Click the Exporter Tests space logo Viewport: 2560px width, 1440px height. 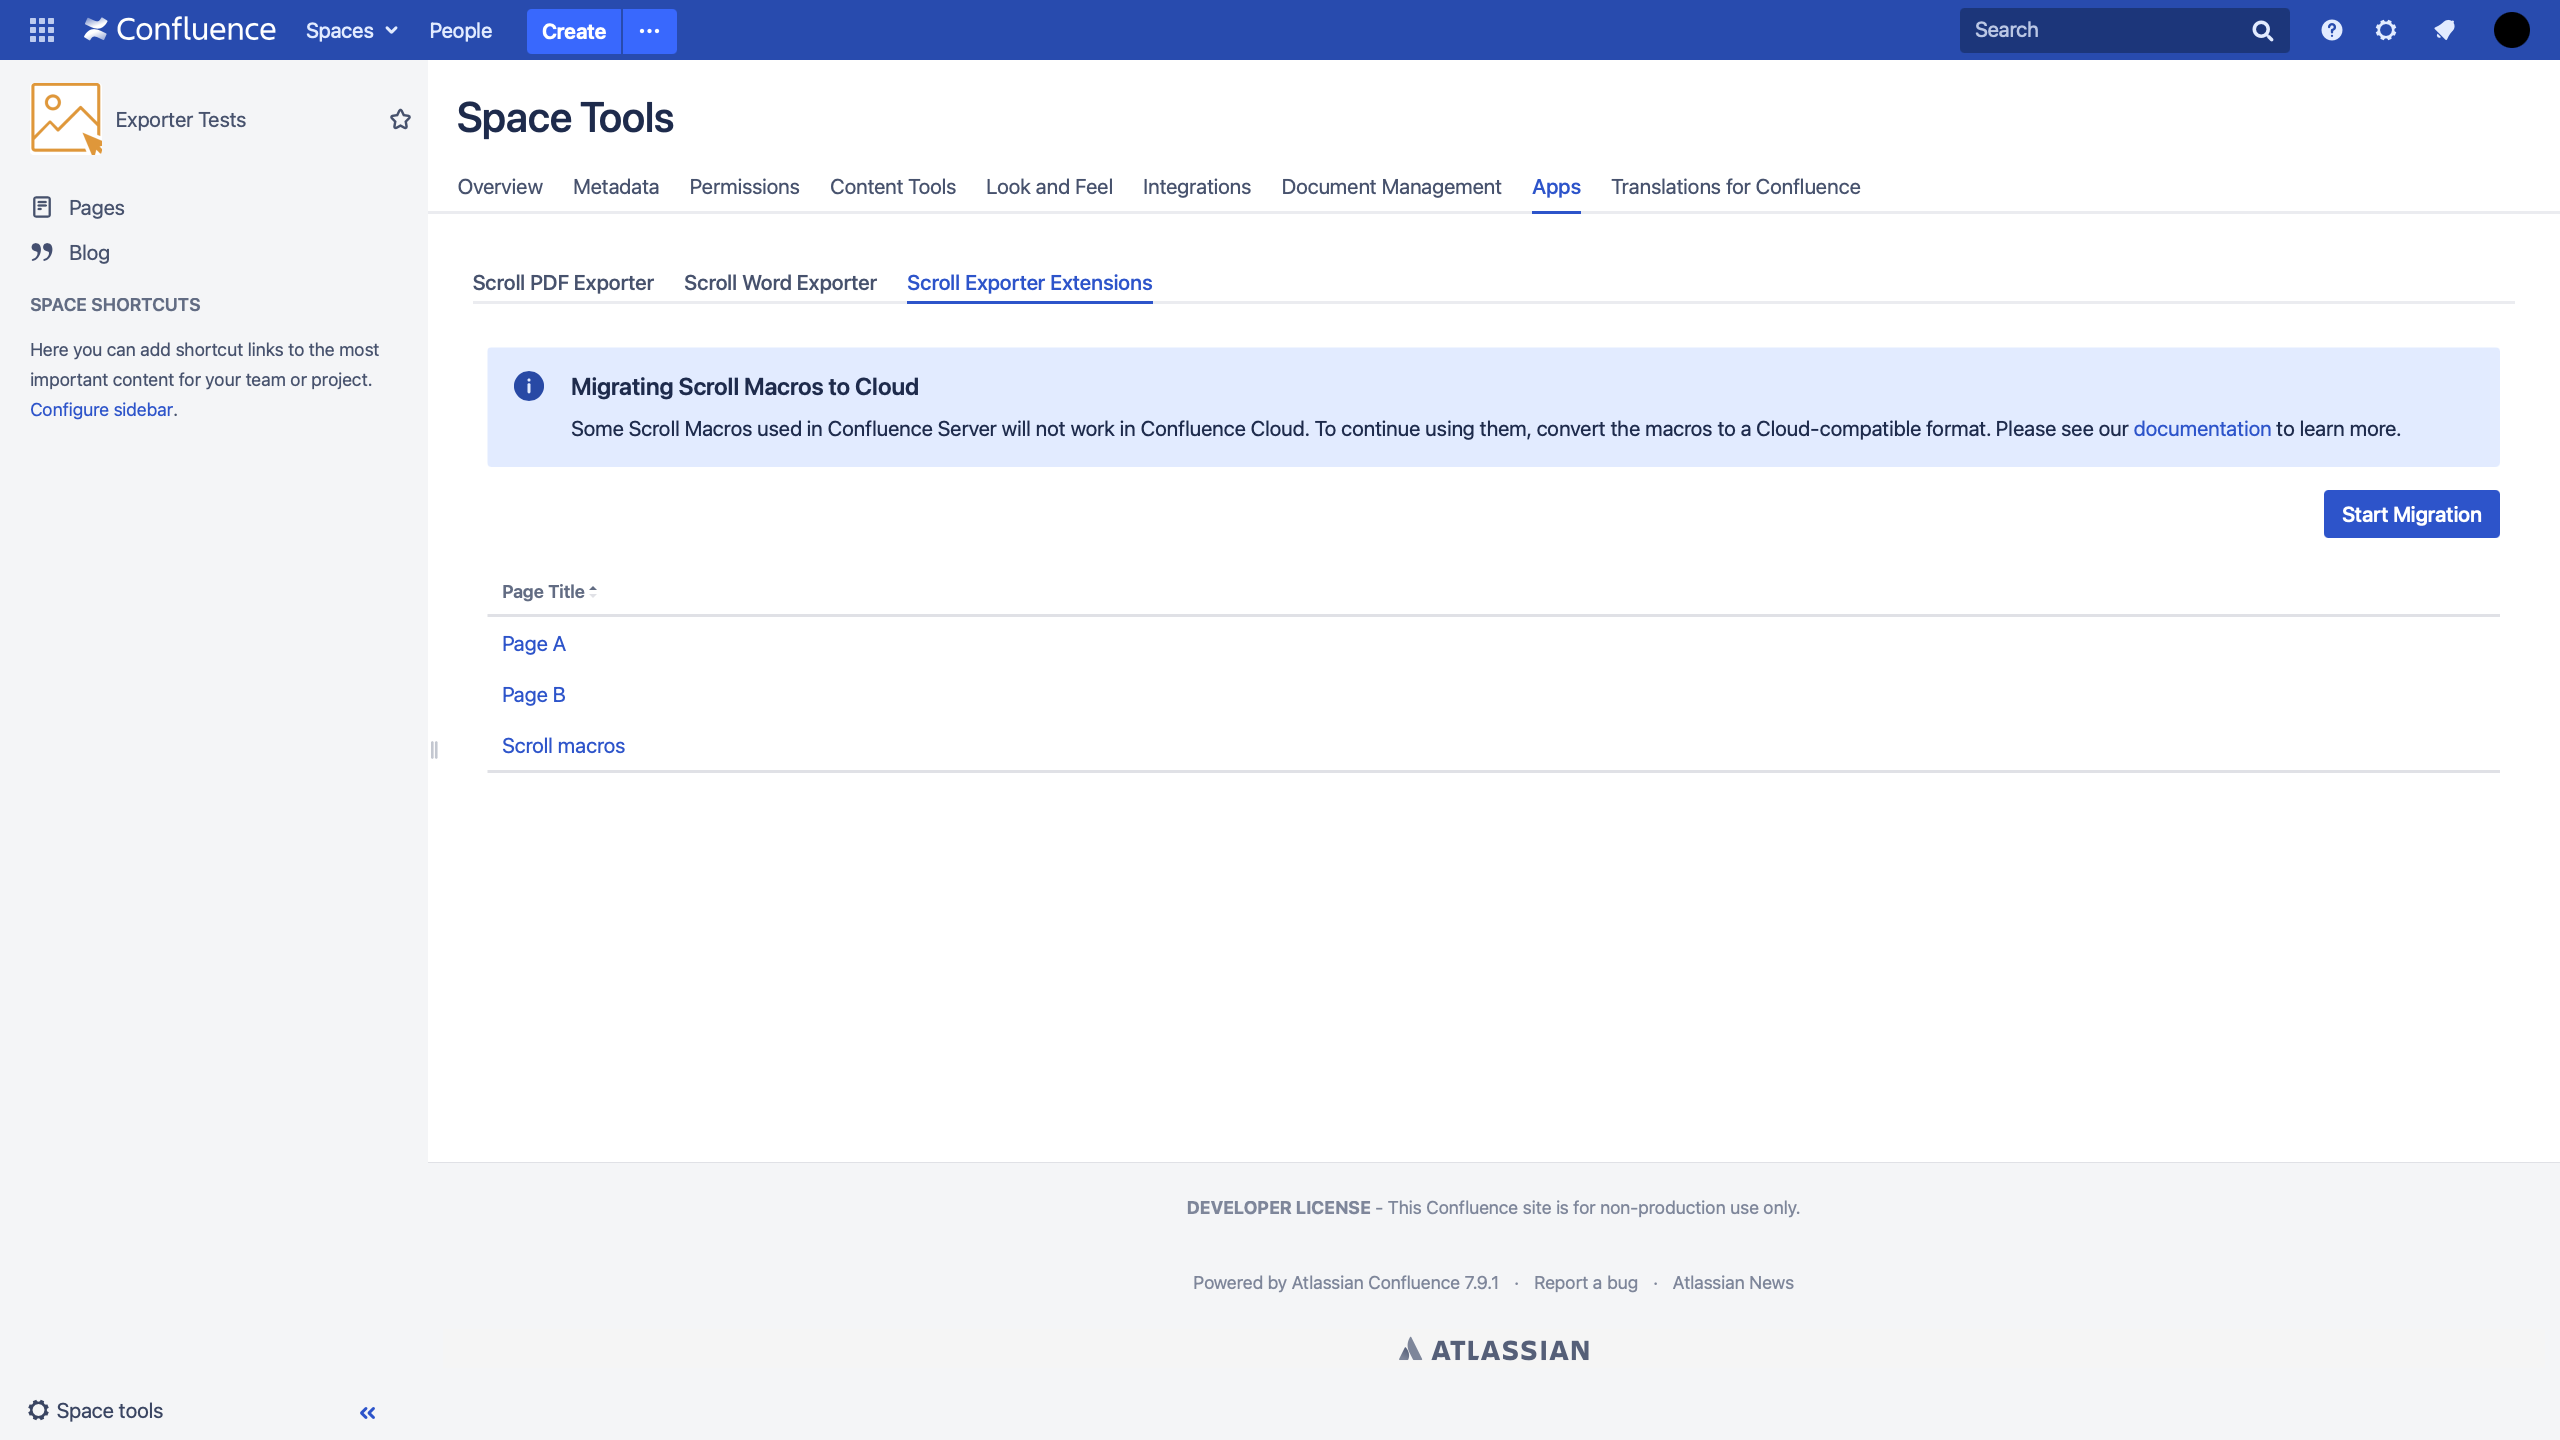point(66,119)
